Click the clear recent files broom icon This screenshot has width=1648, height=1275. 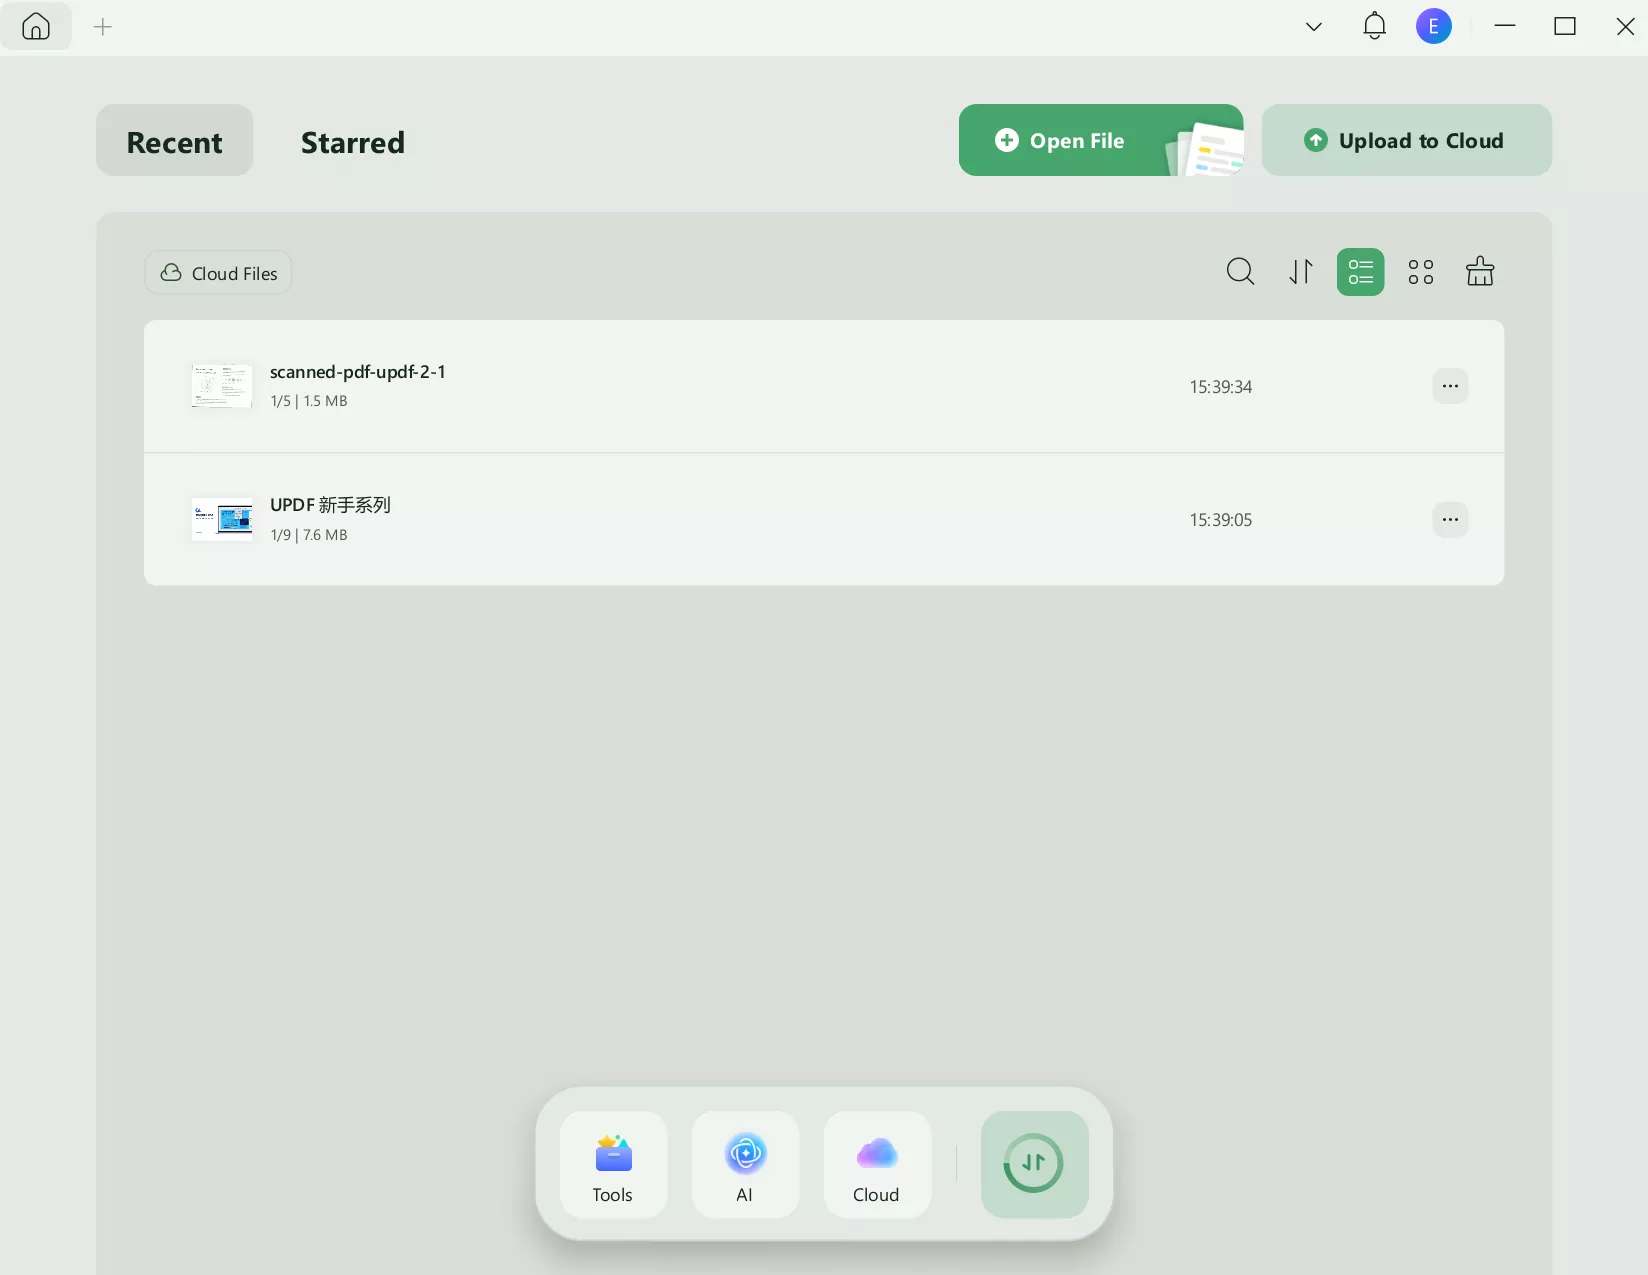click(x=1480, y=272)
